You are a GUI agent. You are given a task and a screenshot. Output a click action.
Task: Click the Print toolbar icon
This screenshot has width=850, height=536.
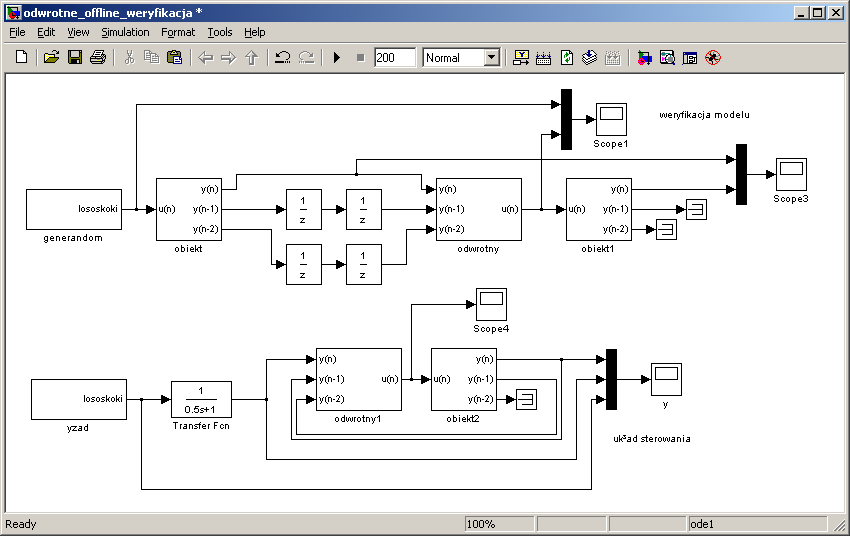97,58
